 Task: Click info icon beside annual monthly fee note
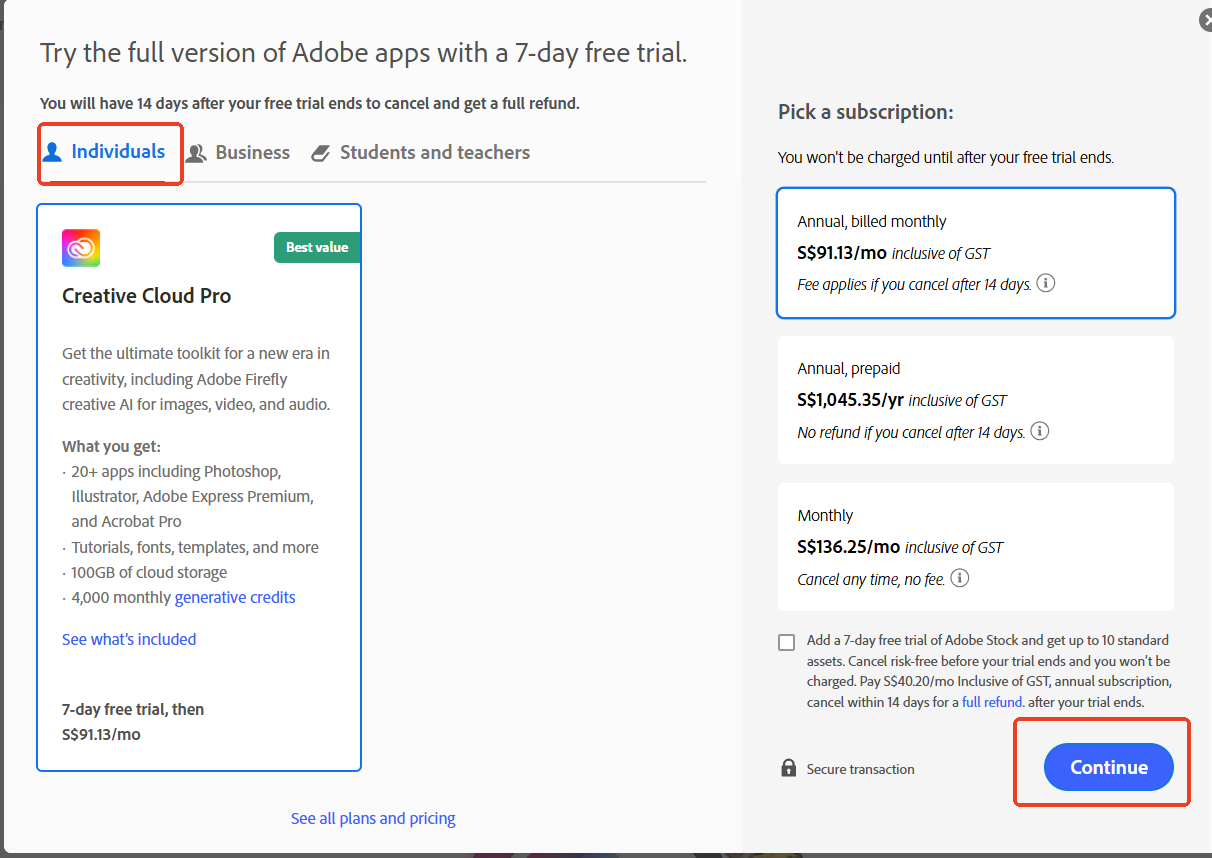coord(1046,284)
